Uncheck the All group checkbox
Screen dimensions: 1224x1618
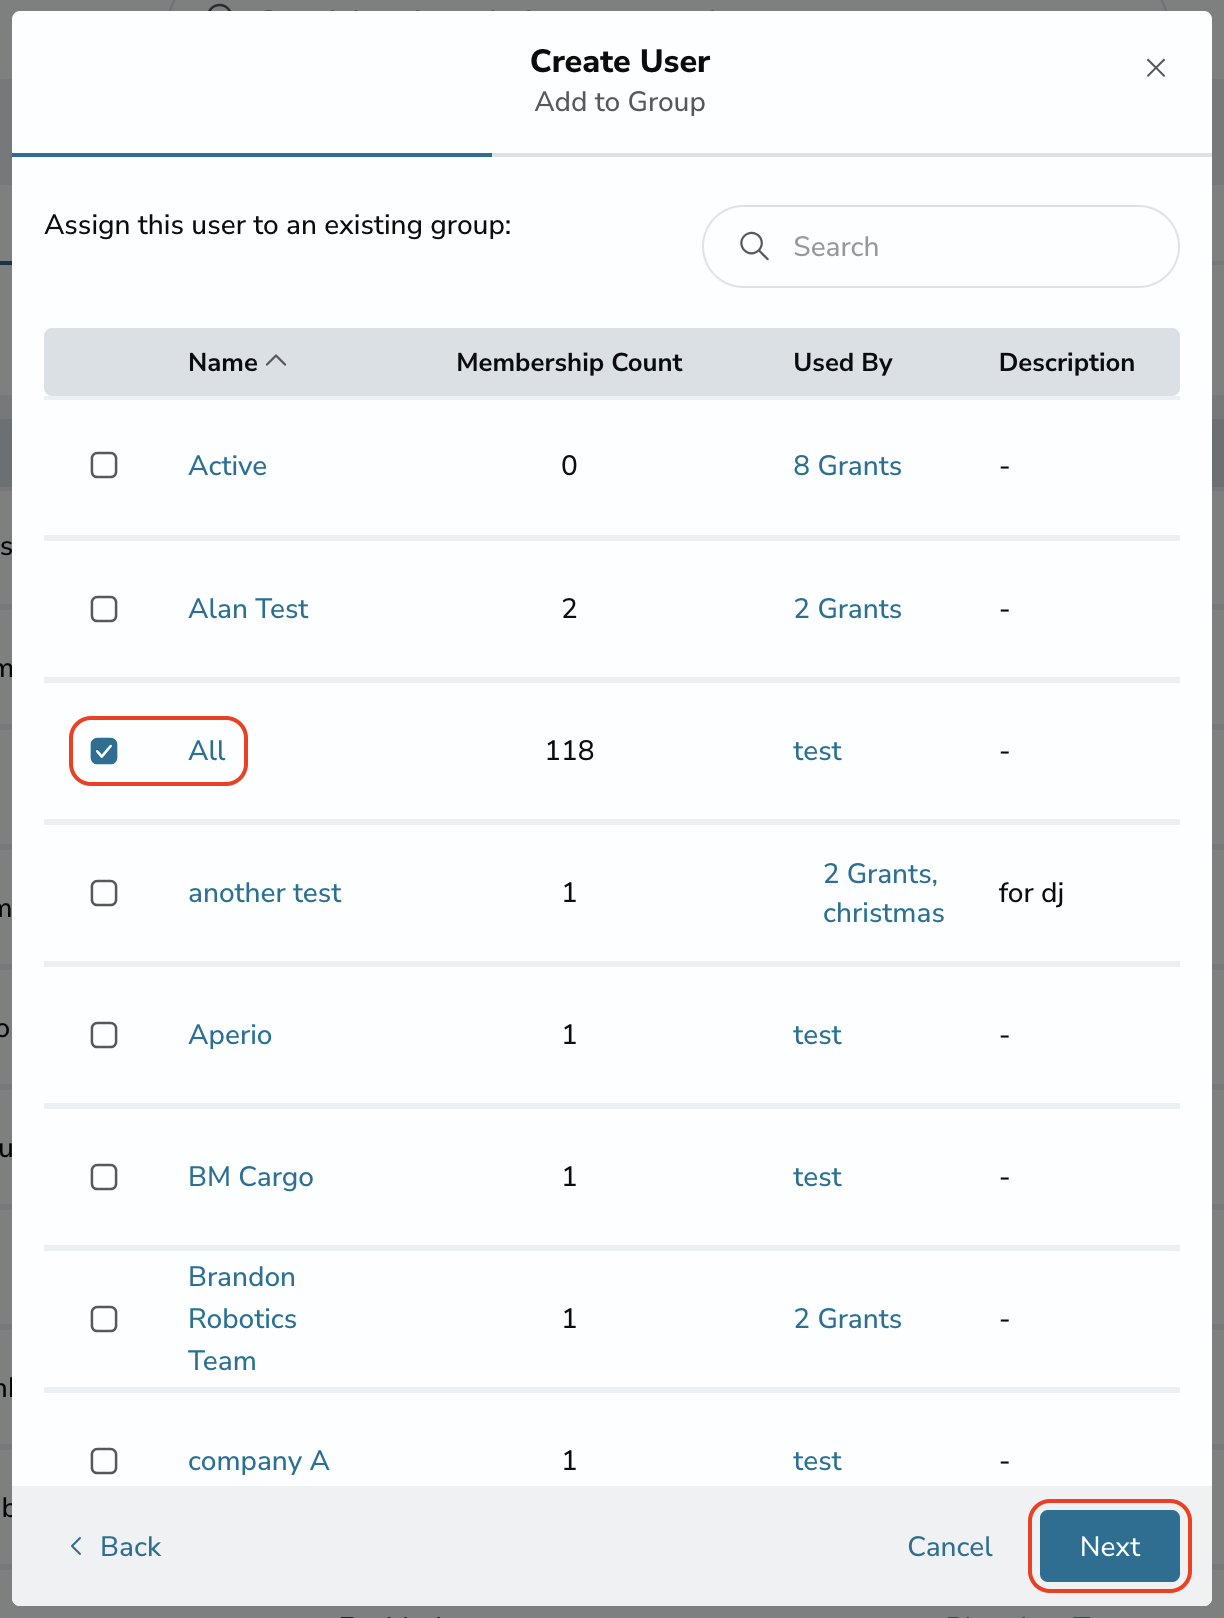coord(104,750)
